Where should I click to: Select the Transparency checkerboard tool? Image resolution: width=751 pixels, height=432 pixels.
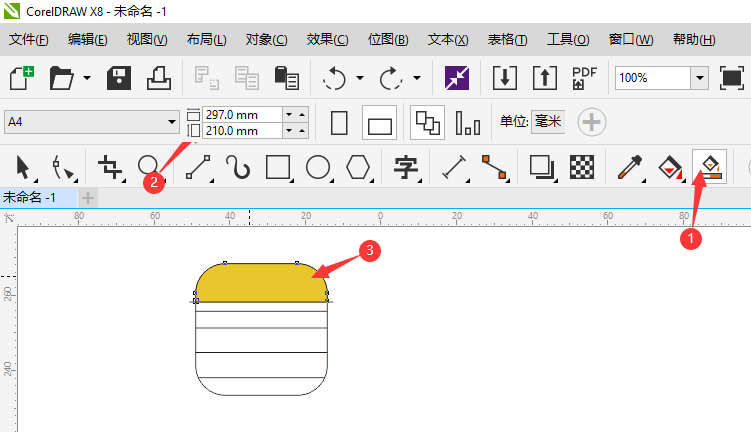pyautogui.click(x=582, y=166)
